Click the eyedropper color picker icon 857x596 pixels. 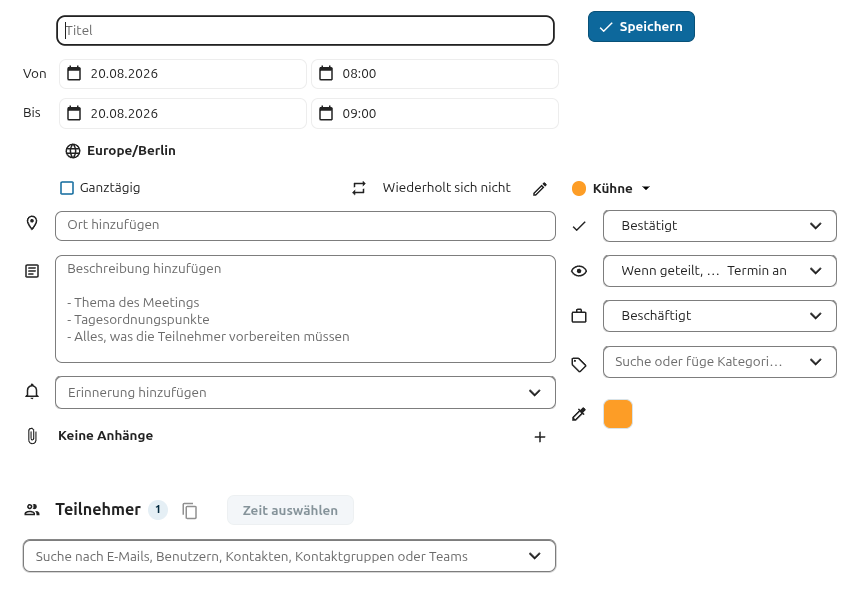[579, 414]
